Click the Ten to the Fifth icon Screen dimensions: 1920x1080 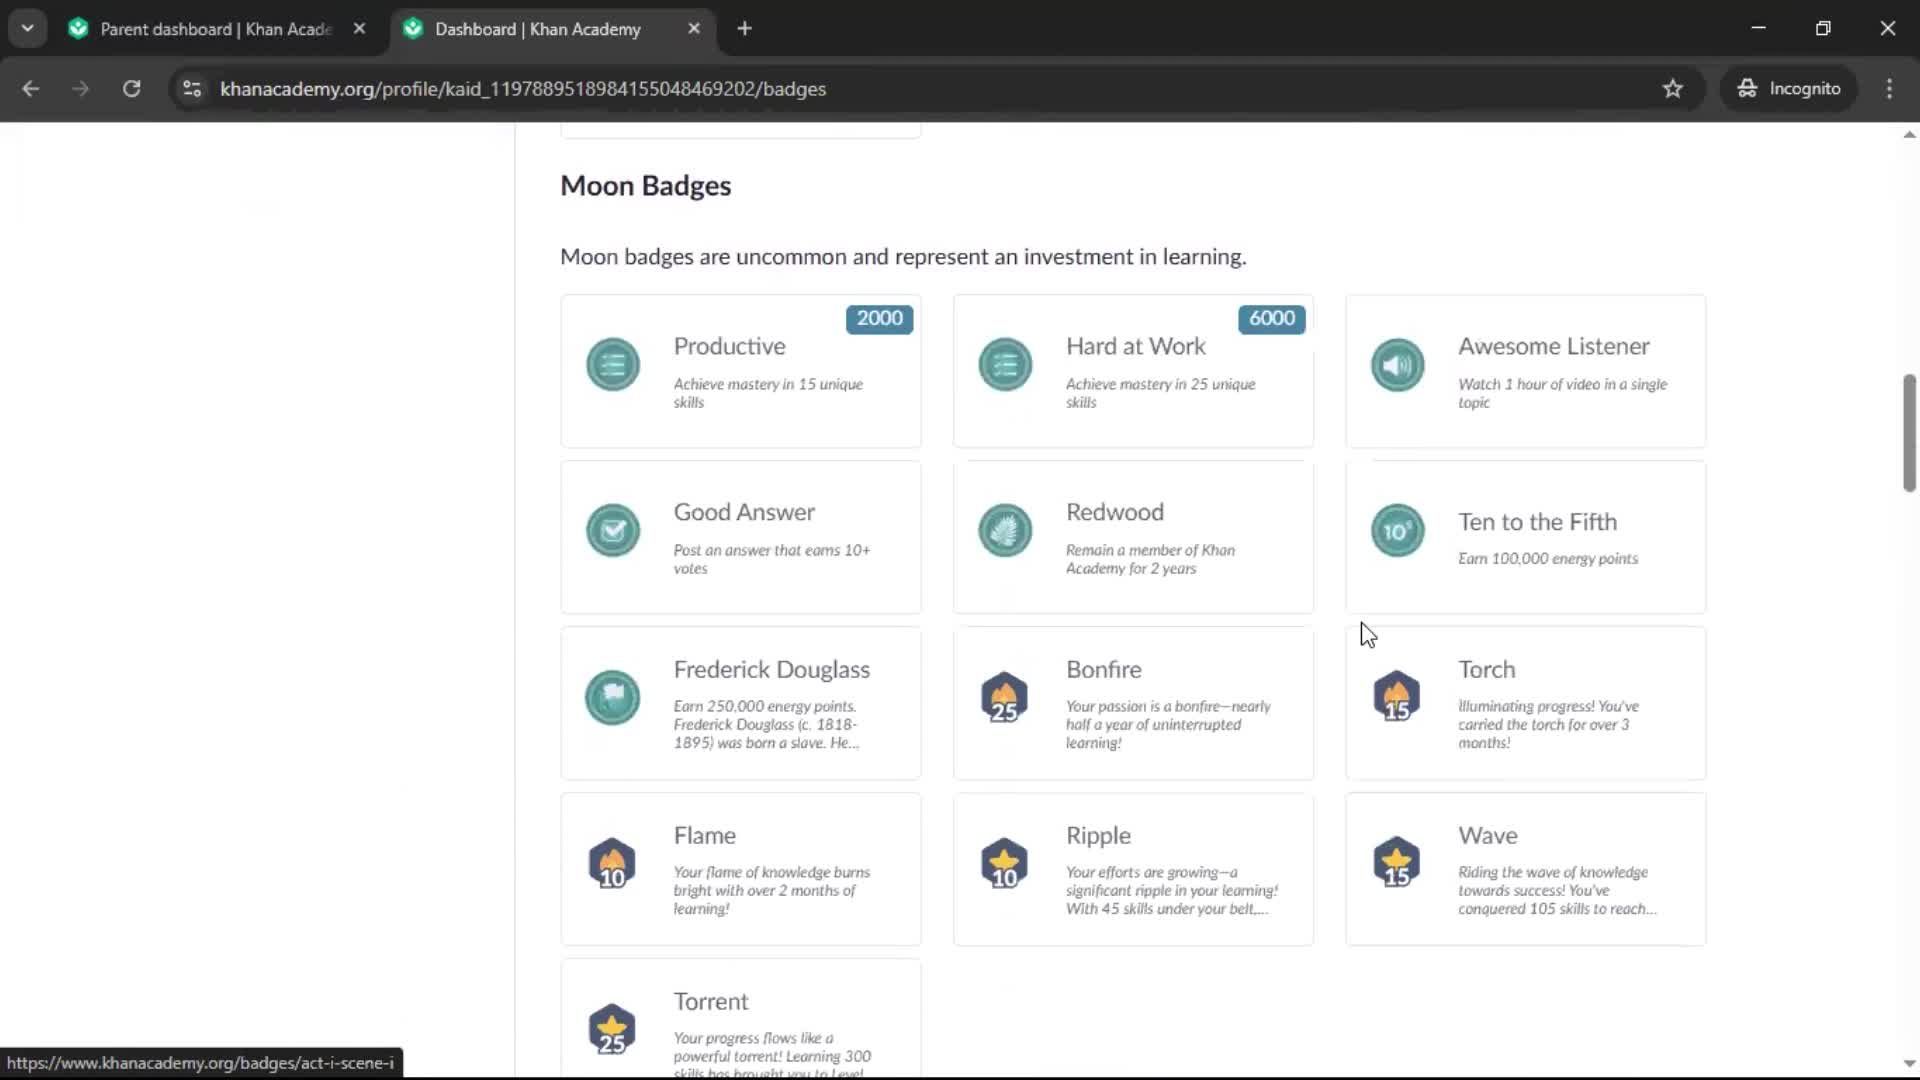(x=1397, y=531)
